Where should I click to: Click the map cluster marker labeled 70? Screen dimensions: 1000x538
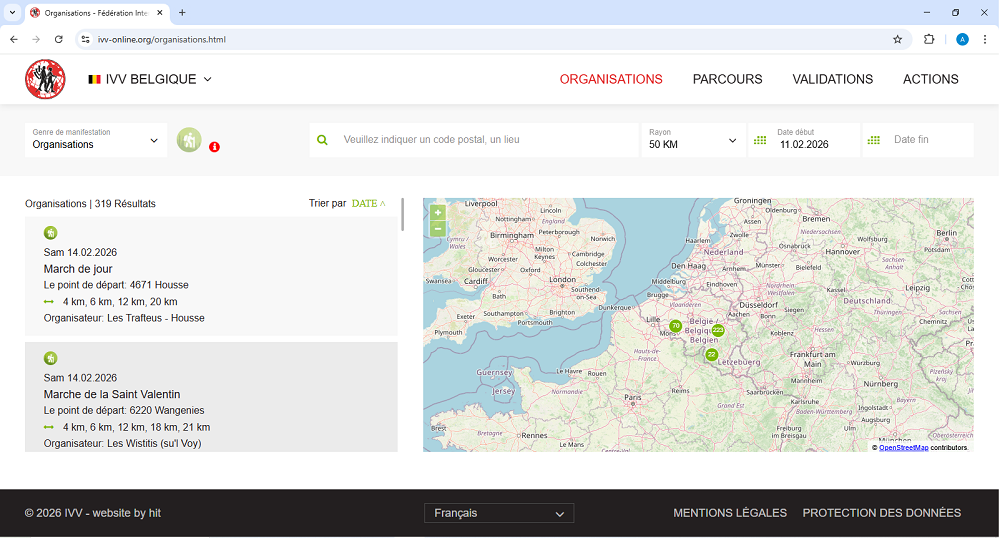pyautogui.click(x=675, y=326)
